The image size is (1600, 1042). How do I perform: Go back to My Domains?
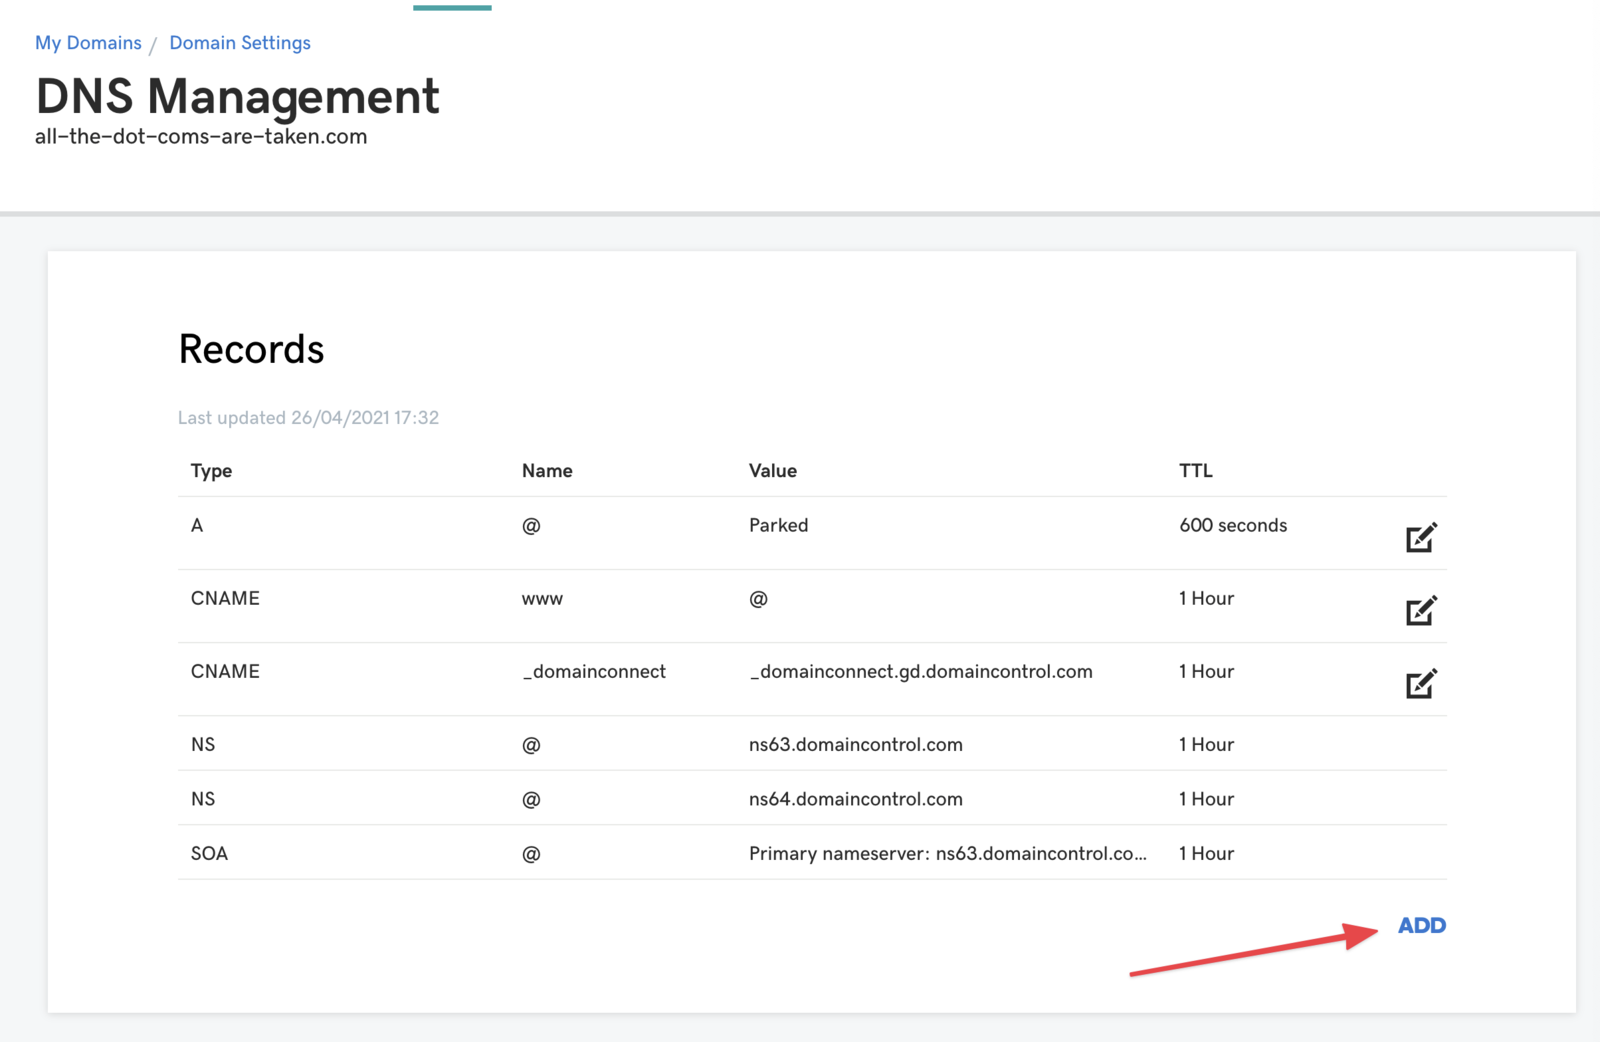coord(88,43)
